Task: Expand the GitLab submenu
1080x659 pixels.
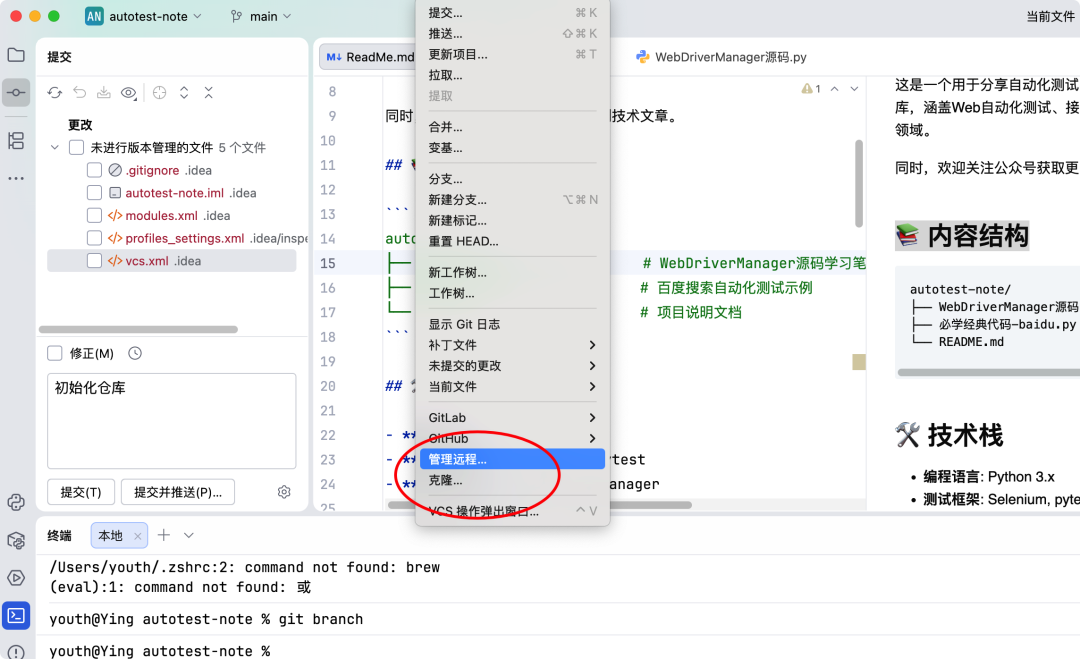Action: coord(512,418)
